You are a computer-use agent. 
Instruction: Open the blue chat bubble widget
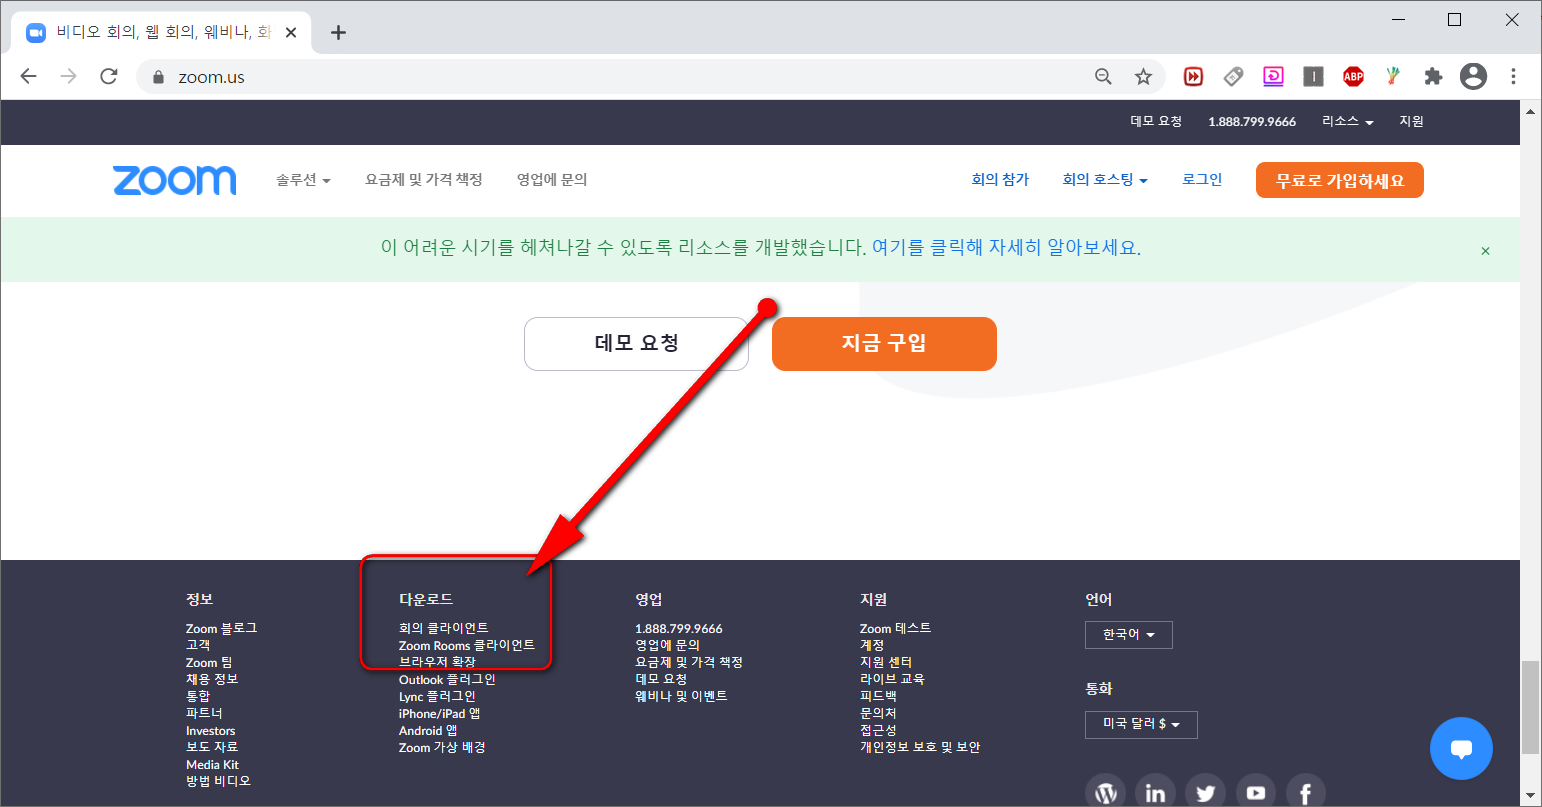(x=1461, y=748)
